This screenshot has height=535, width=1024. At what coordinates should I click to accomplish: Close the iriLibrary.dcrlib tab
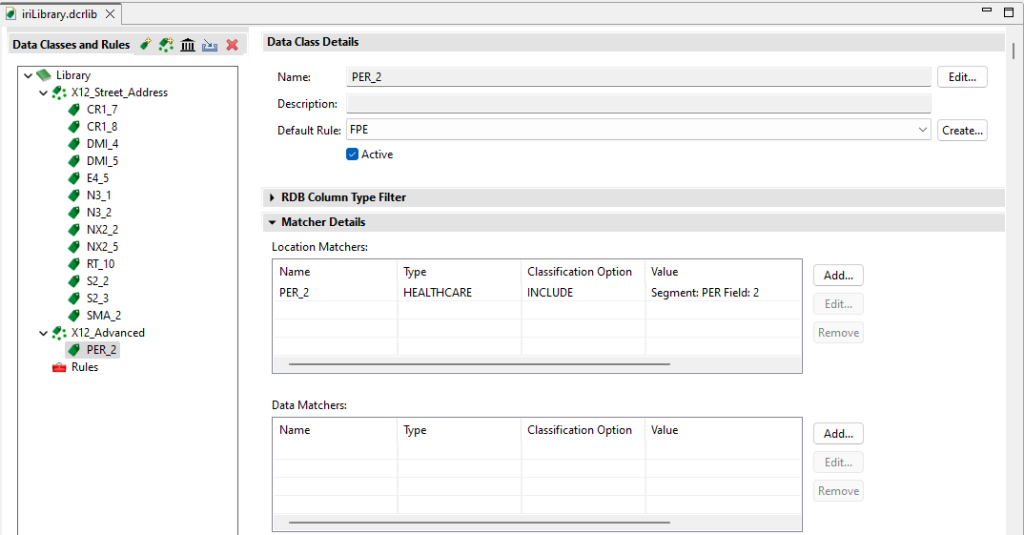(110, 14)
